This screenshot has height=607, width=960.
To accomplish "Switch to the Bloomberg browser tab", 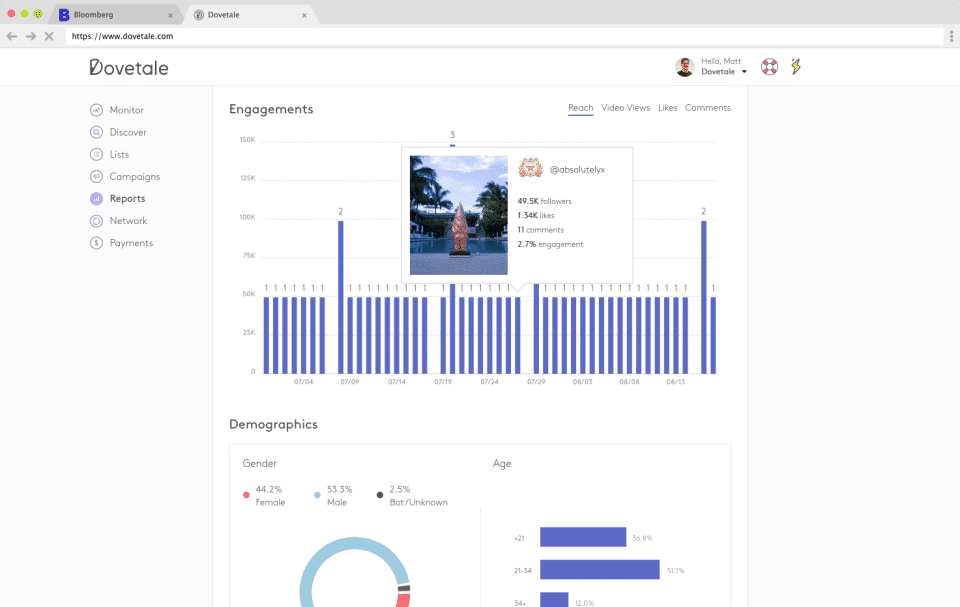I will [x=110, y=15].
